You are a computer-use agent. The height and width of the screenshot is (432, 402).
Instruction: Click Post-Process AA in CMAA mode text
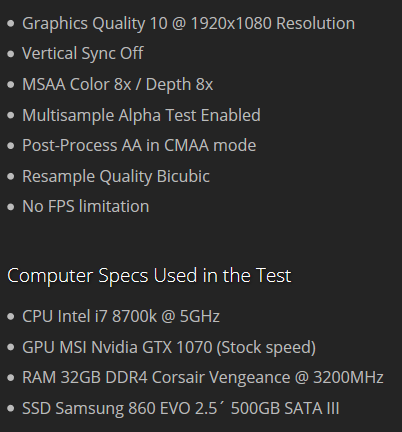(139, 146)
